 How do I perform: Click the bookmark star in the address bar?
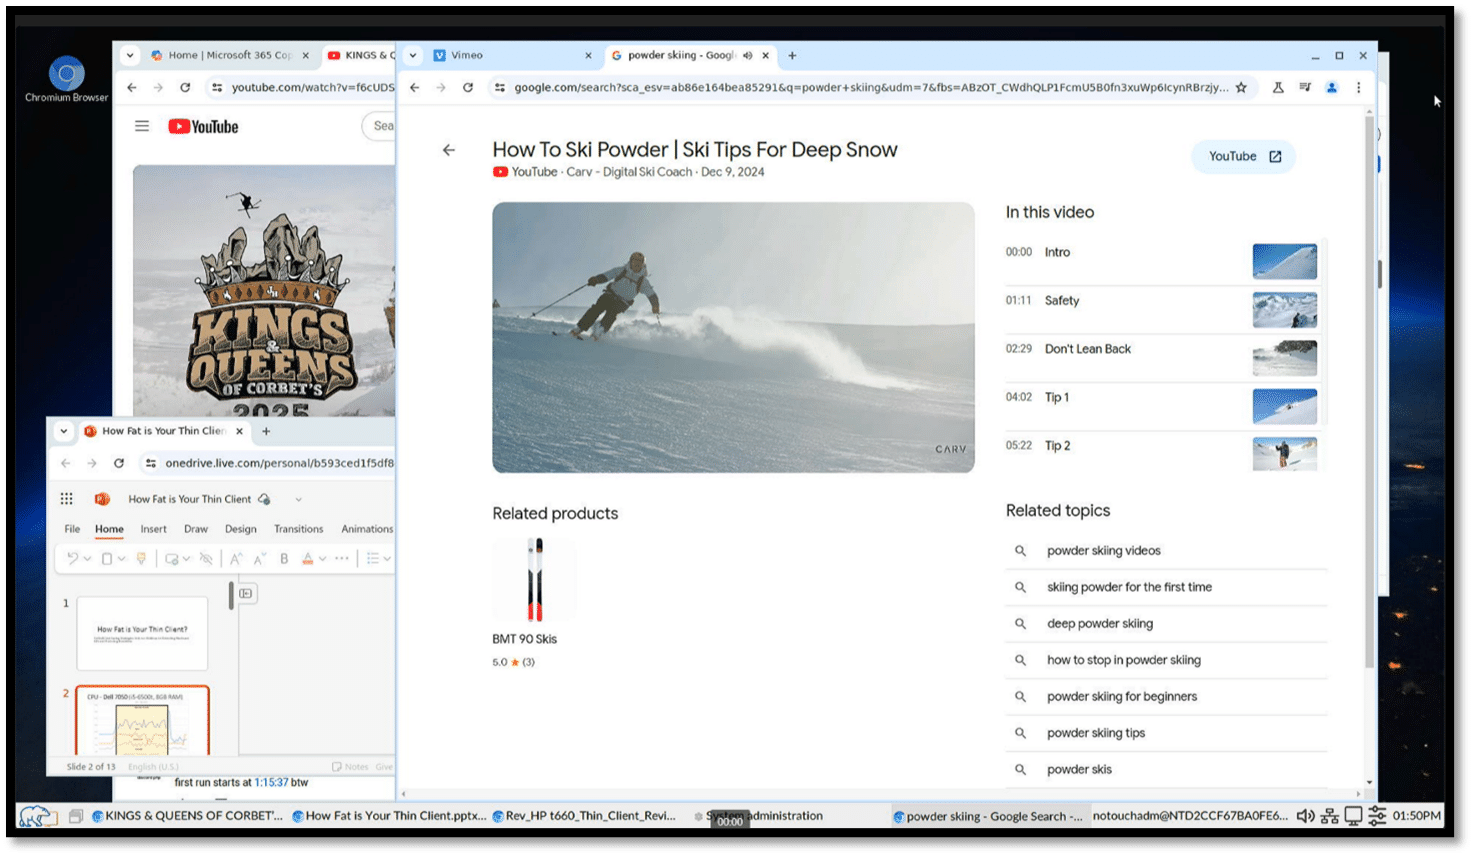[x=1239, y=87]
